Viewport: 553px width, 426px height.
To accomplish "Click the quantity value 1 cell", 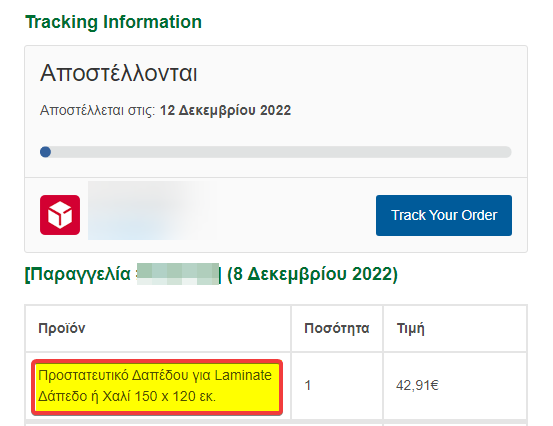I will click(337, 385).
